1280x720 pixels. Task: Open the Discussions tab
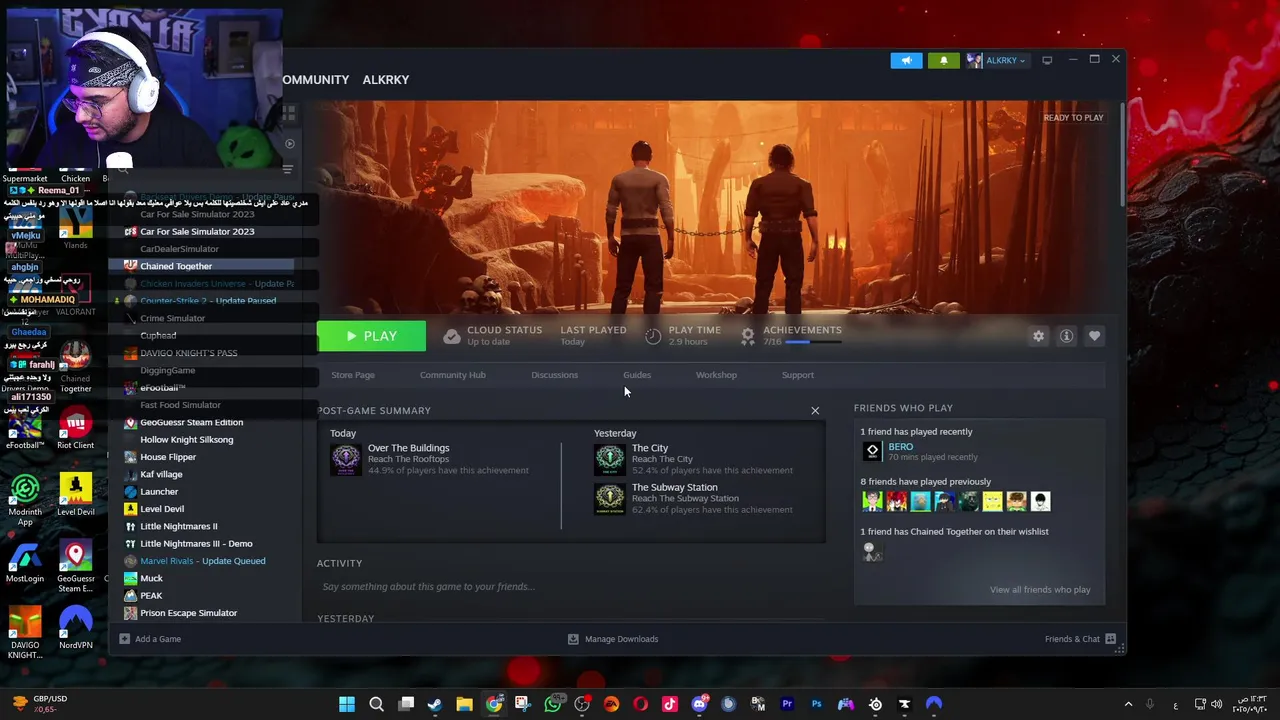pos(554,375)
